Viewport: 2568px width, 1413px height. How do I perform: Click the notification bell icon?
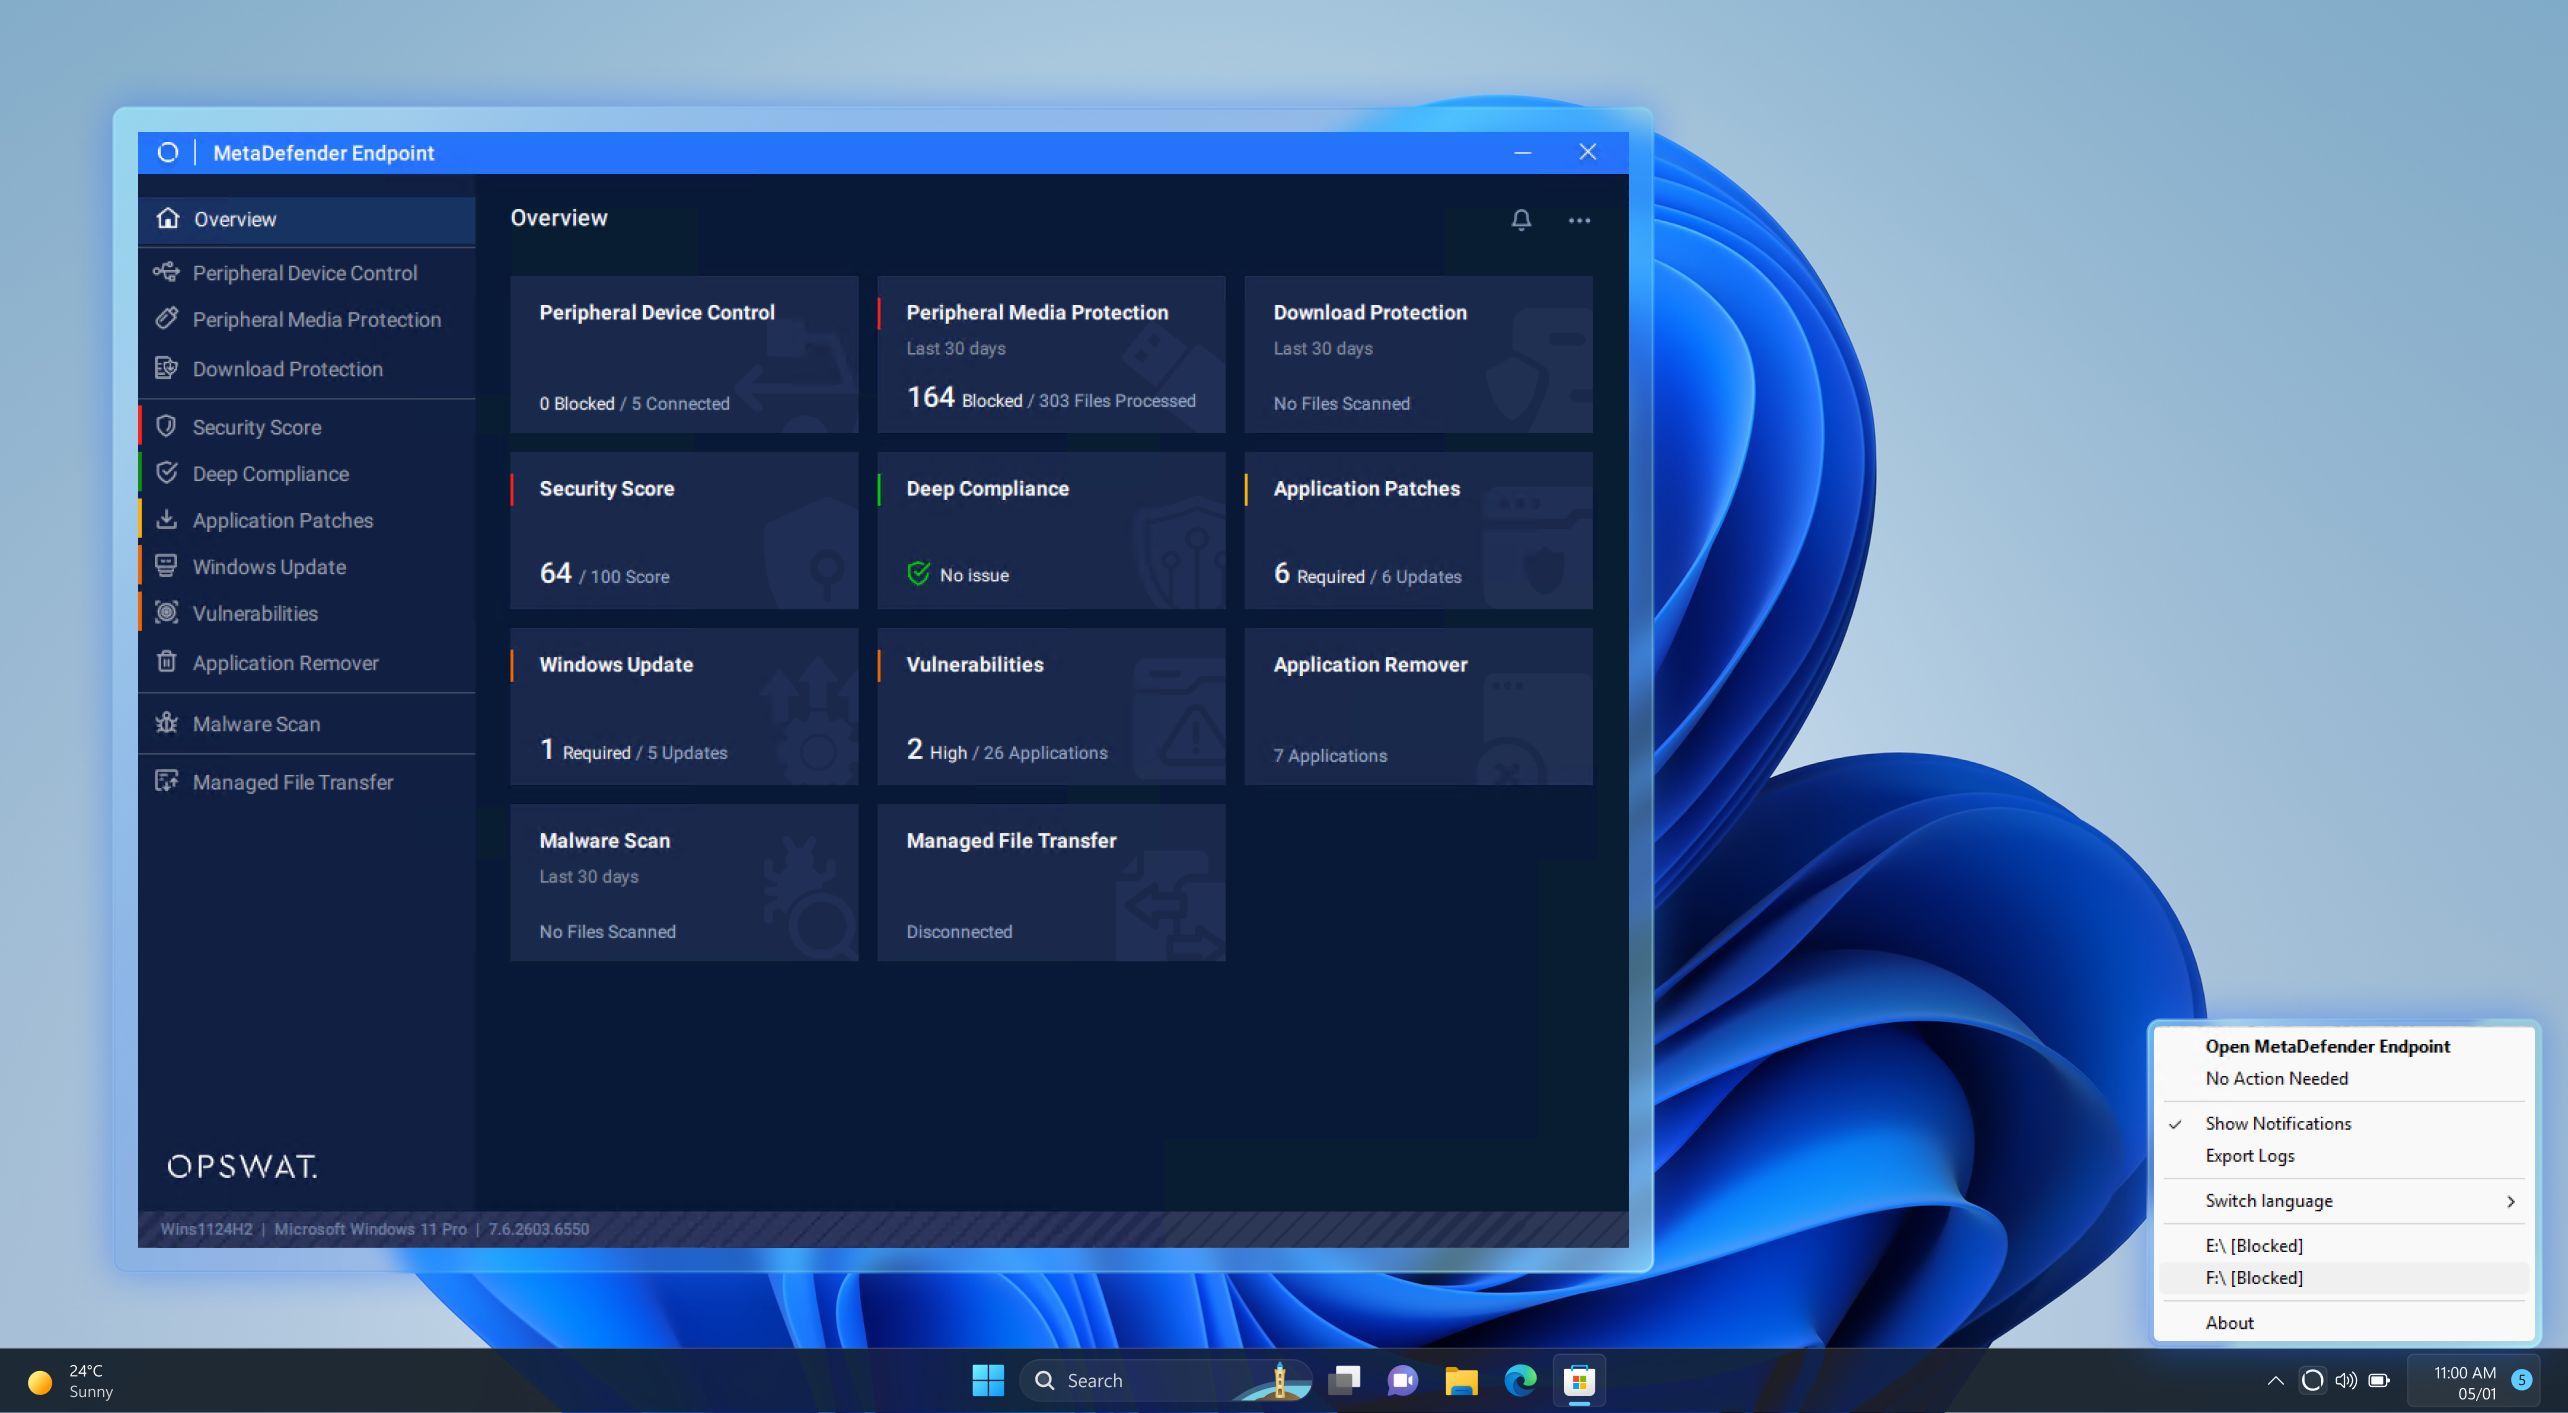tap(1520, 220)
